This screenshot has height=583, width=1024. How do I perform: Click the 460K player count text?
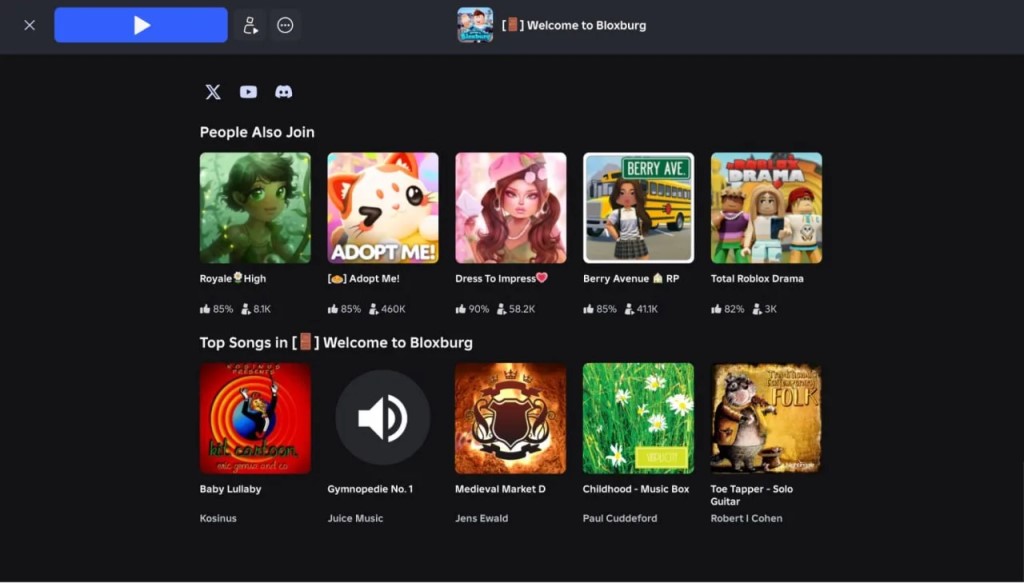pos(393,309)
